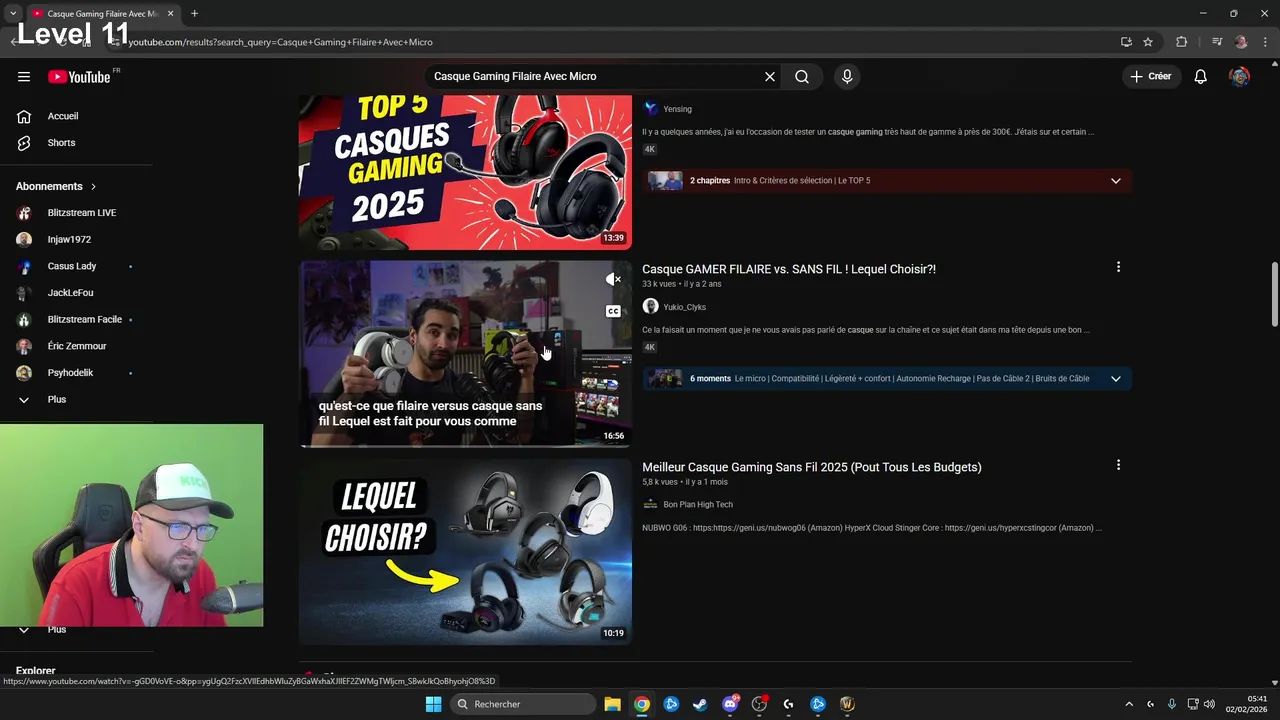
Task: Toggle subtitles CC on the preview
Action: [x=613, y=311]
